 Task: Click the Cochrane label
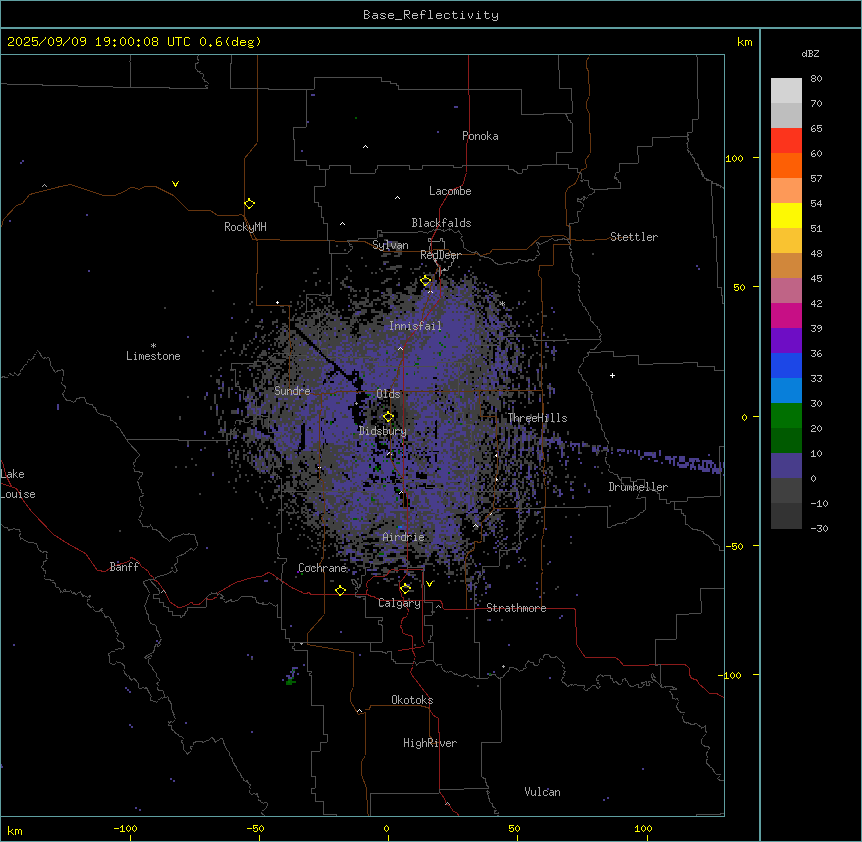pos(322,568)
